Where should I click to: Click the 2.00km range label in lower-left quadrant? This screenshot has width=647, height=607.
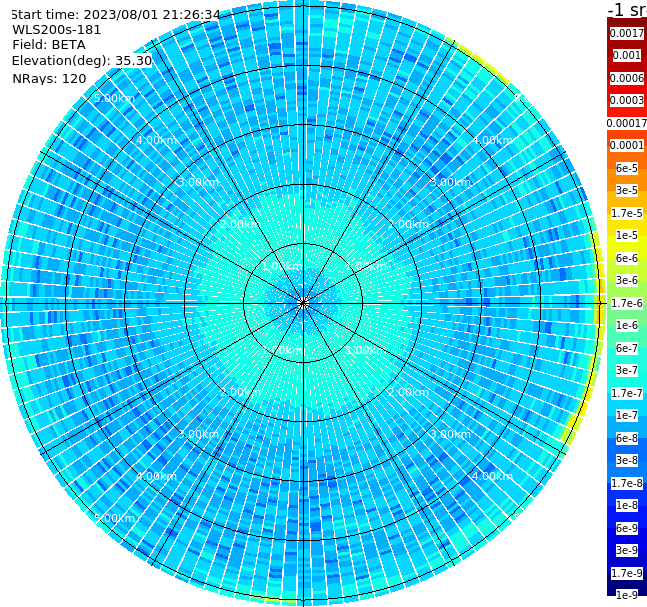(x=240, y=392)
